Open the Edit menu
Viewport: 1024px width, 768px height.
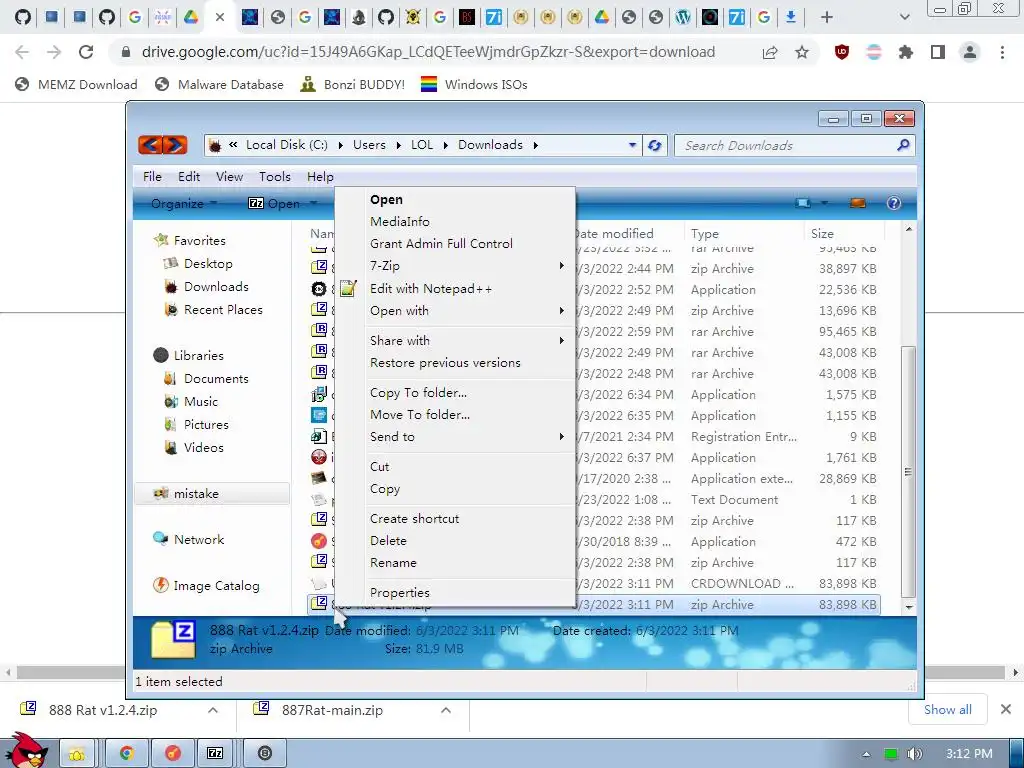(x=189, y=176)
